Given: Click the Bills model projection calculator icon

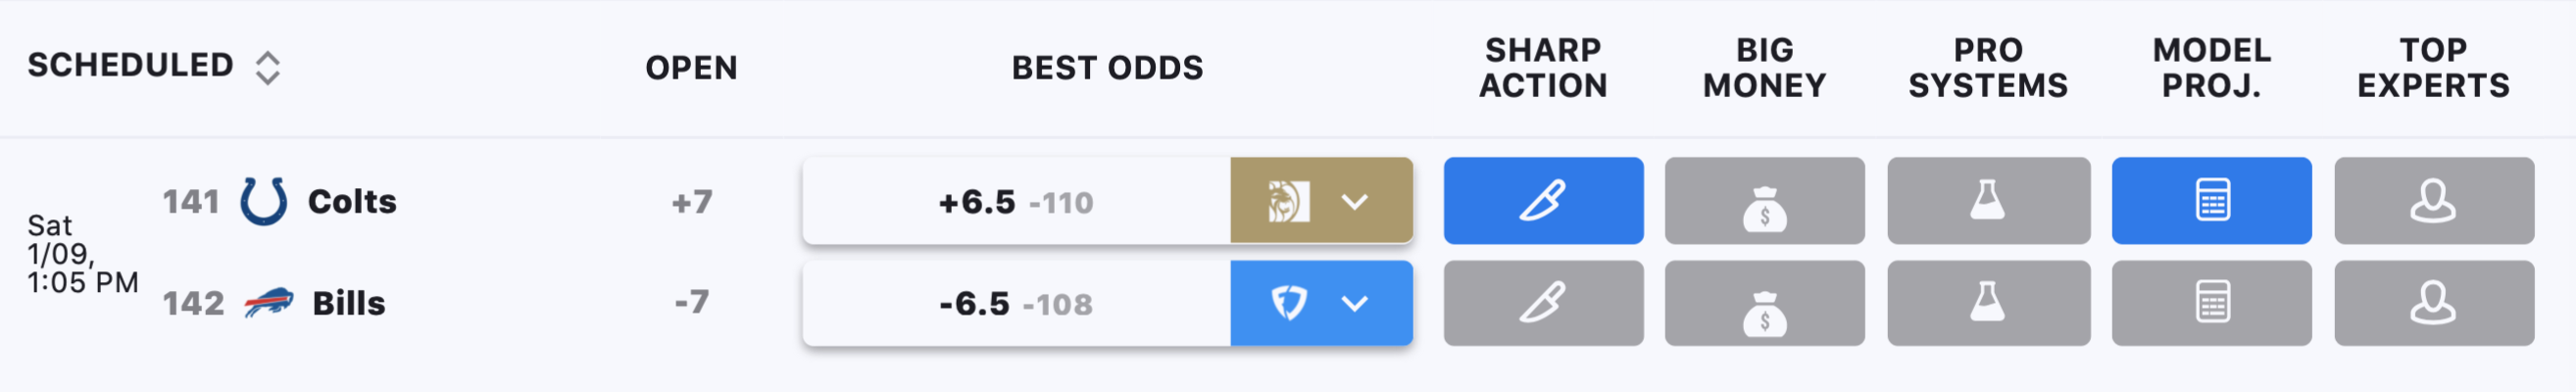Looking at the screenshot, I should click(2211, 303).
